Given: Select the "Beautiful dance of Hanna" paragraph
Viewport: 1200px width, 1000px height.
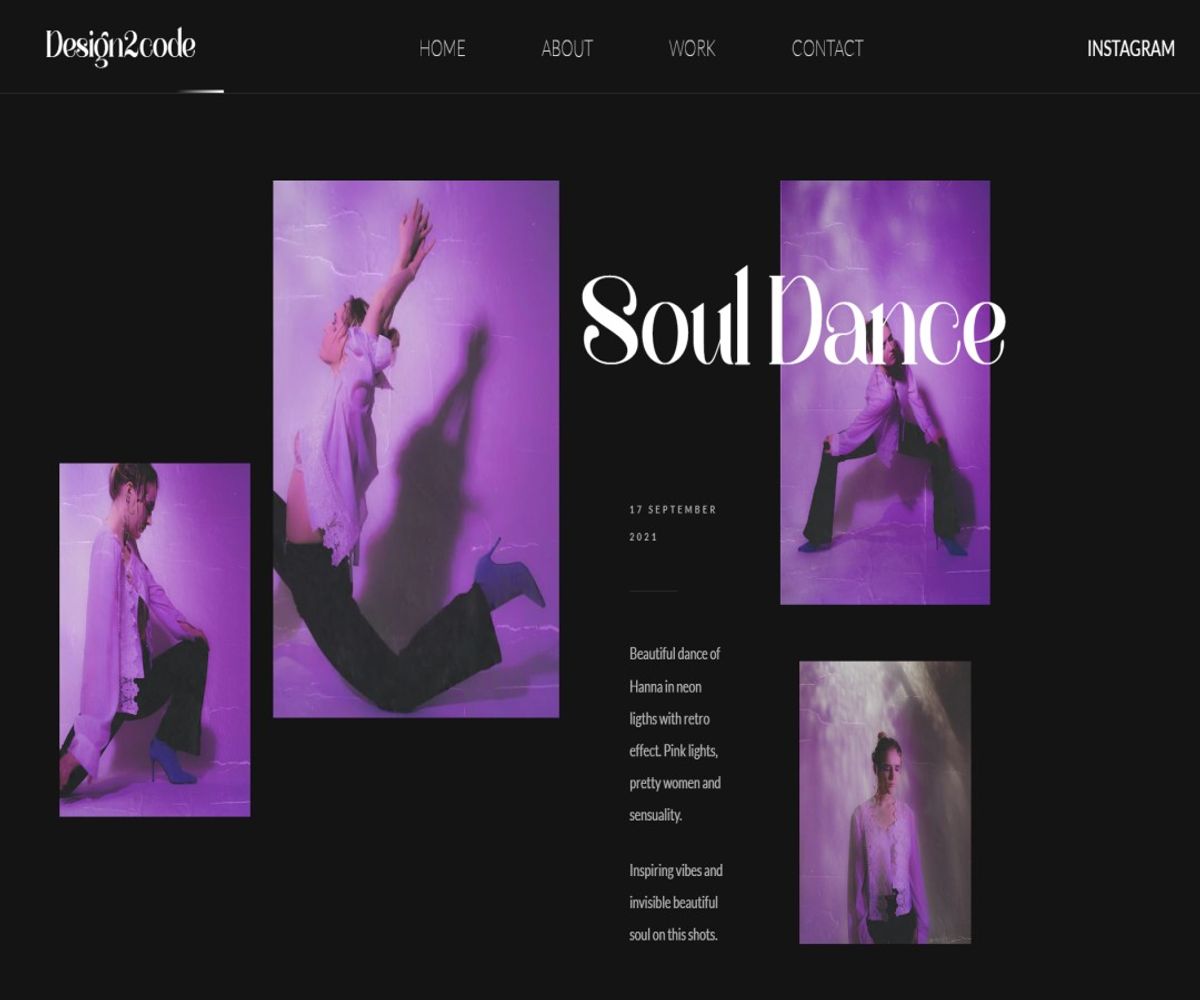Looking at the screenshot, I should 675,734.
